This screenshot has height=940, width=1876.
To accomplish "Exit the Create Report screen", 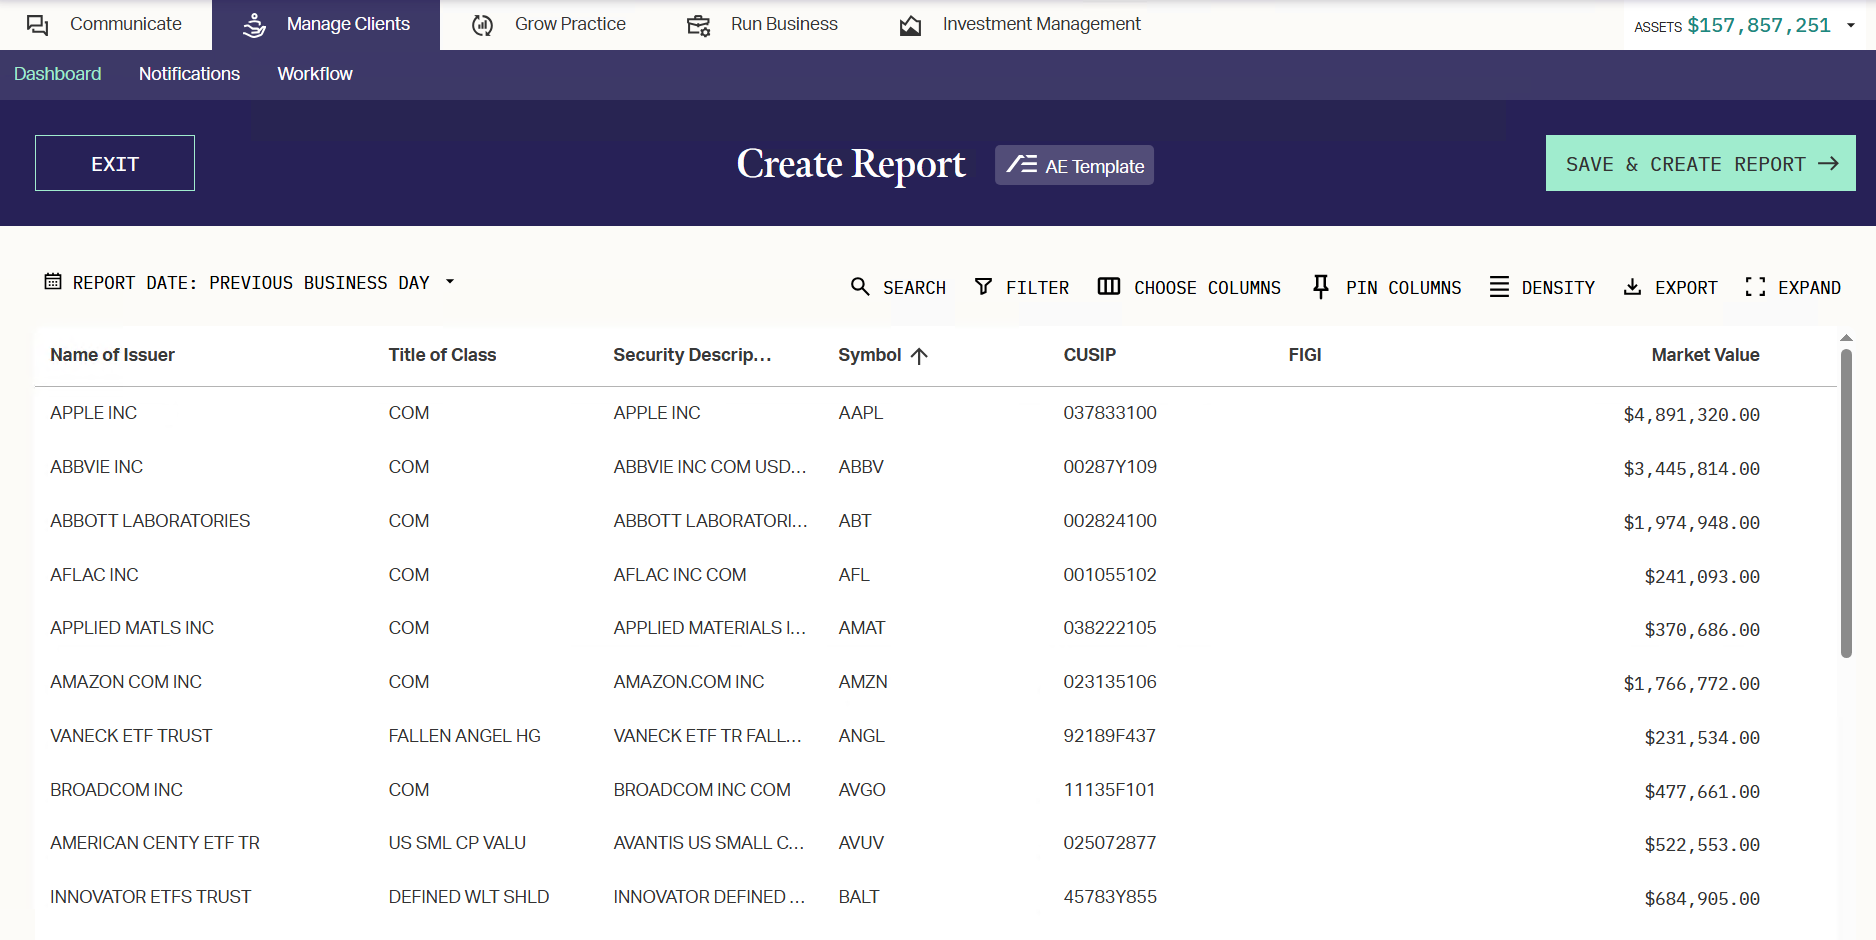I will click(115, 163).
